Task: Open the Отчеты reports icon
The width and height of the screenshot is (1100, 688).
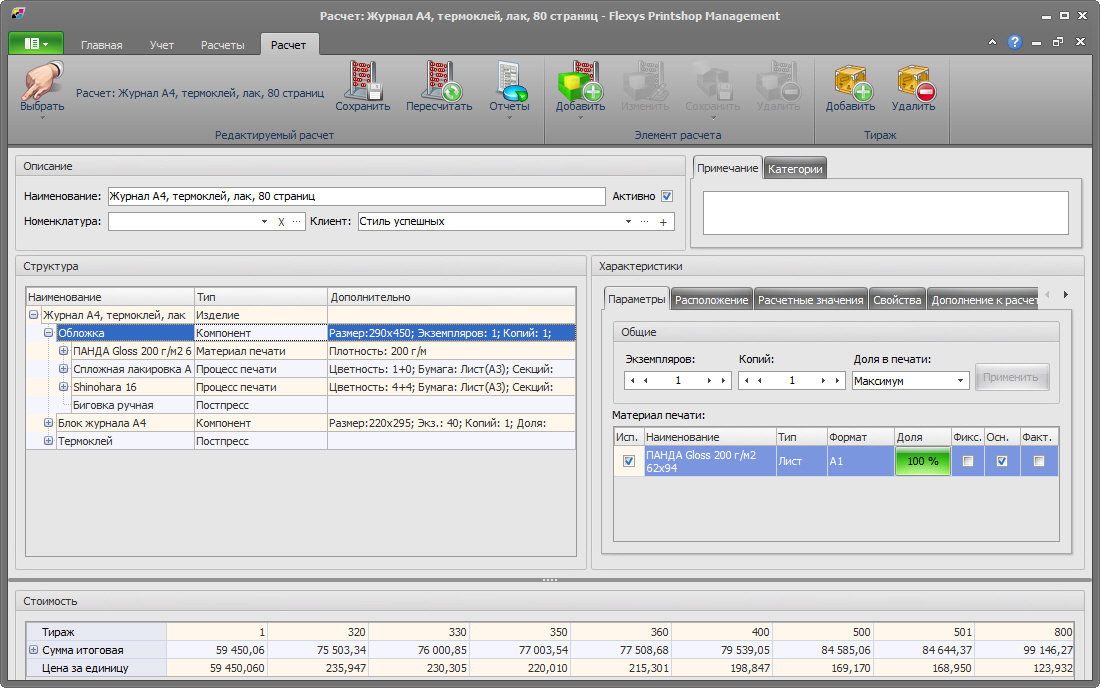Action: [x=509, y=81]
